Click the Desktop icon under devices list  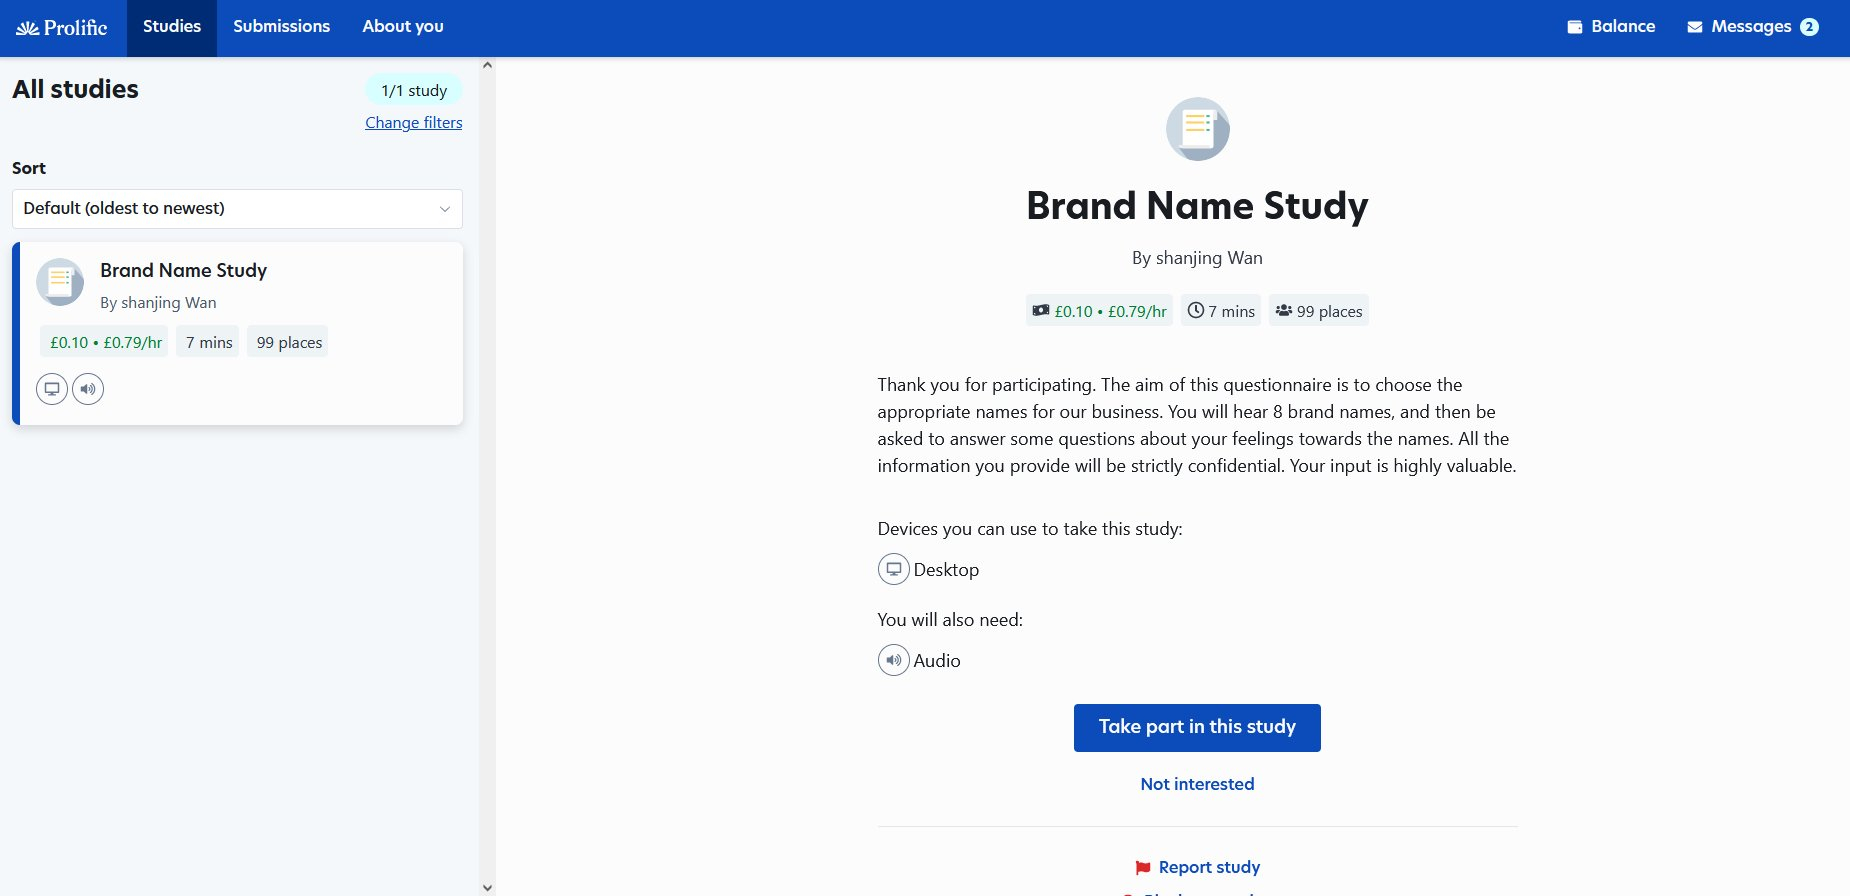(893, 569)
